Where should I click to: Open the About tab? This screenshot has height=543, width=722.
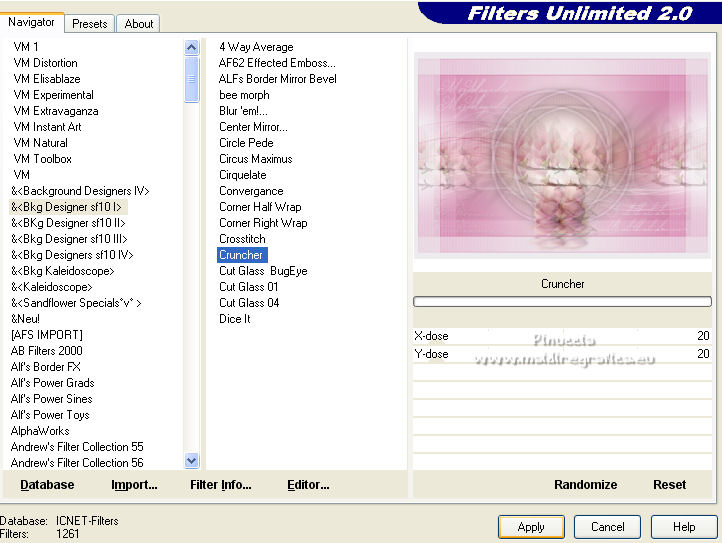point(138,23)
